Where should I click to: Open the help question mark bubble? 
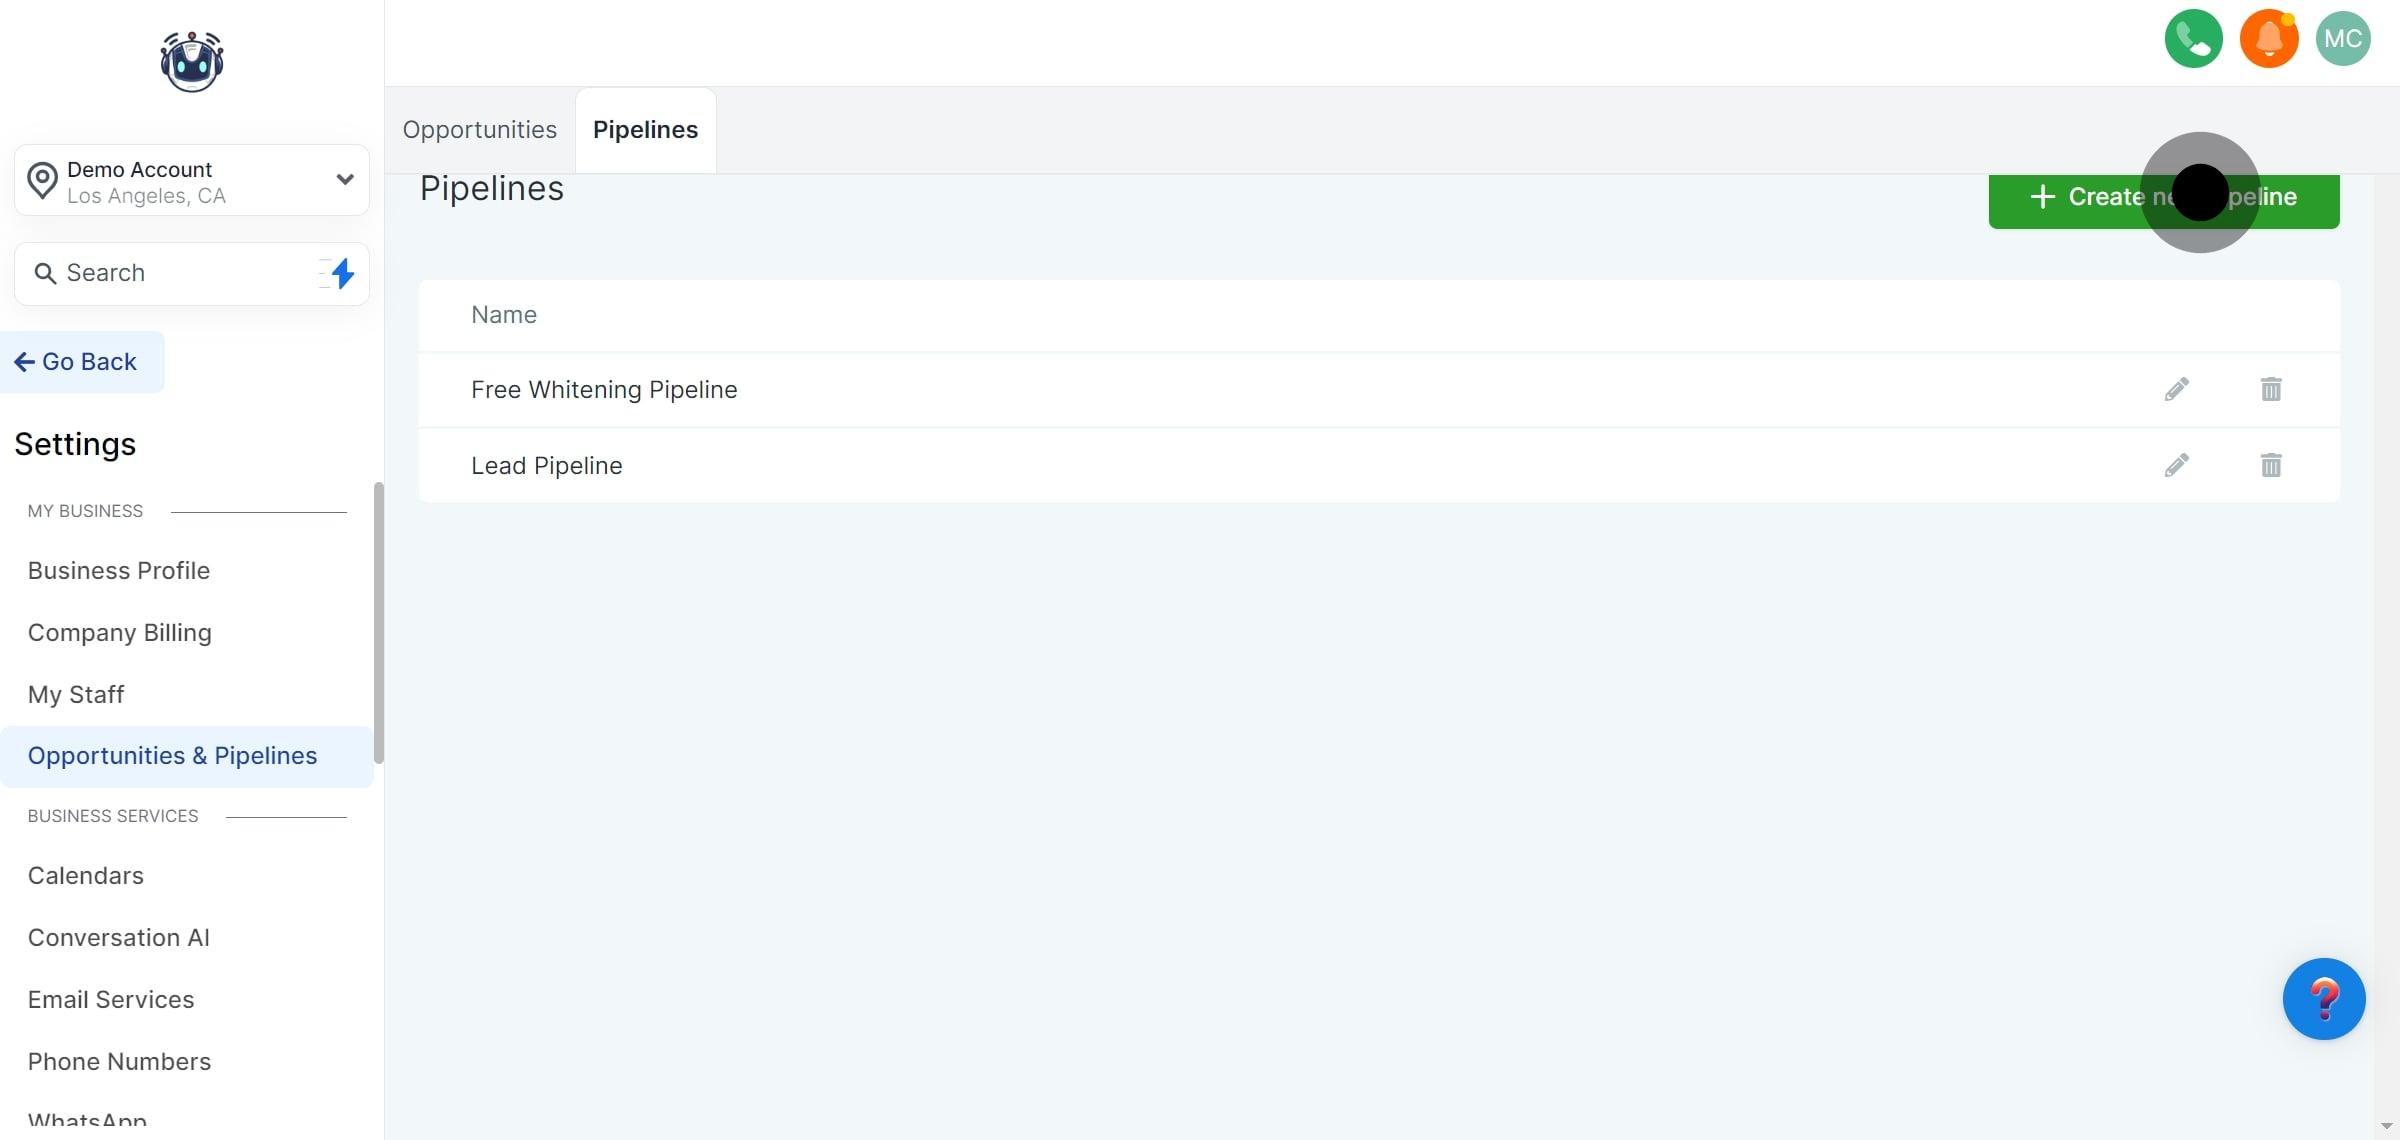(2324, 998)
